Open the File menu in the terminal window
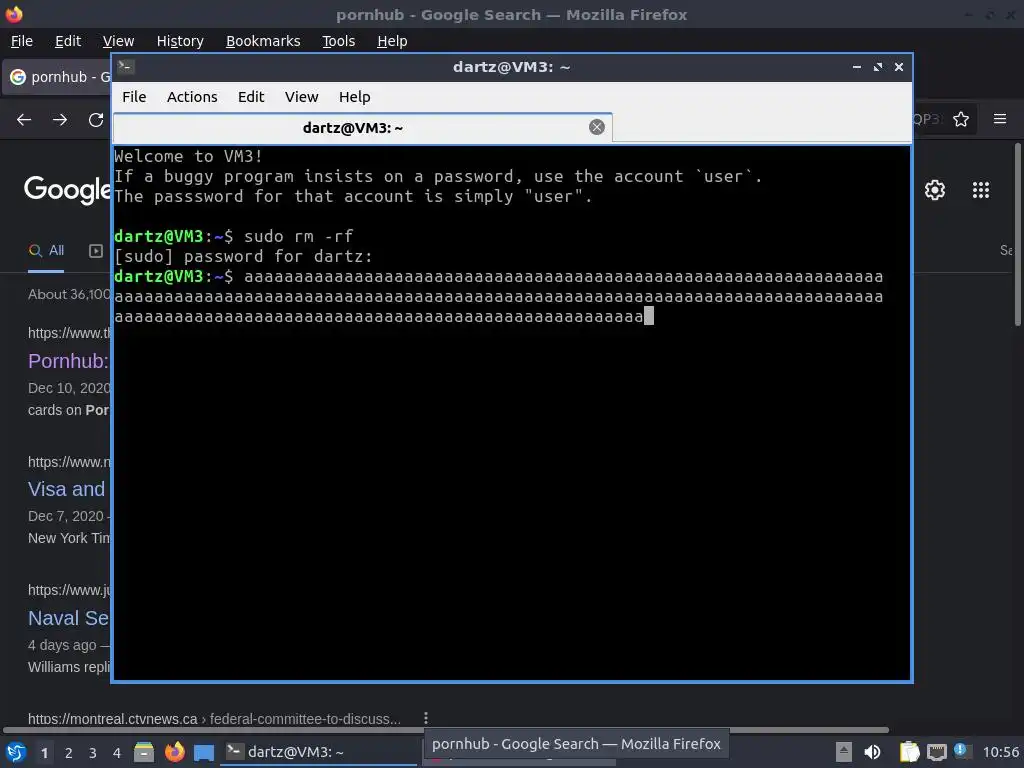Image resolution: width=1024 pixels, height=768 pixels. 134,97
